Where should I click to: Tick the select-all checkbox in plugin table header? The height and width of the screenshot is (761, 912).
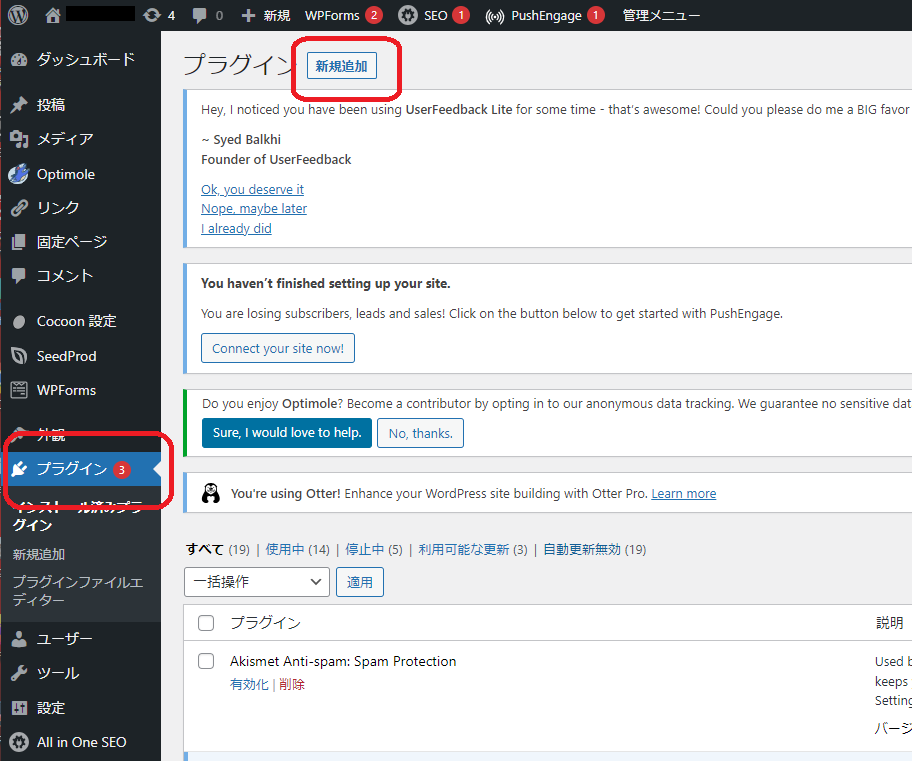click(x=206, y=623)
